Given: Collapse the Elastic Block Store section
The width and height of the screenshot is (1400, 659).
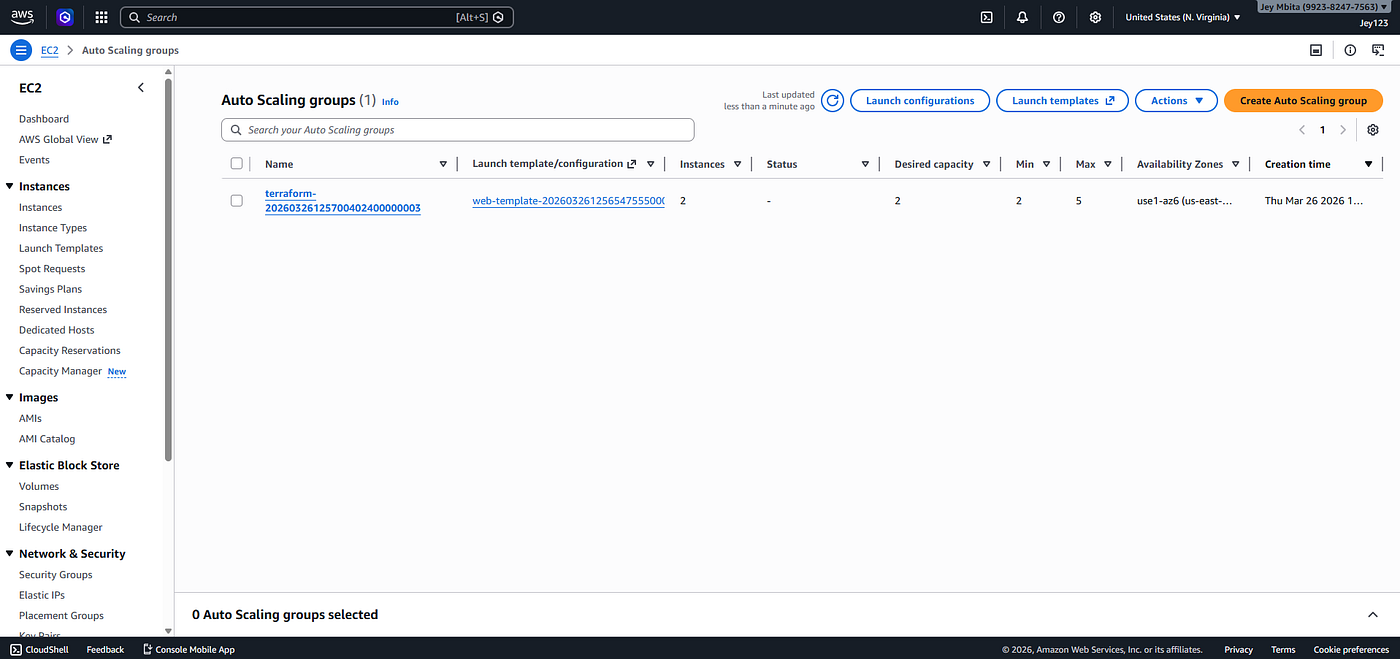Looking at the screenshot, I should [9, 465].
